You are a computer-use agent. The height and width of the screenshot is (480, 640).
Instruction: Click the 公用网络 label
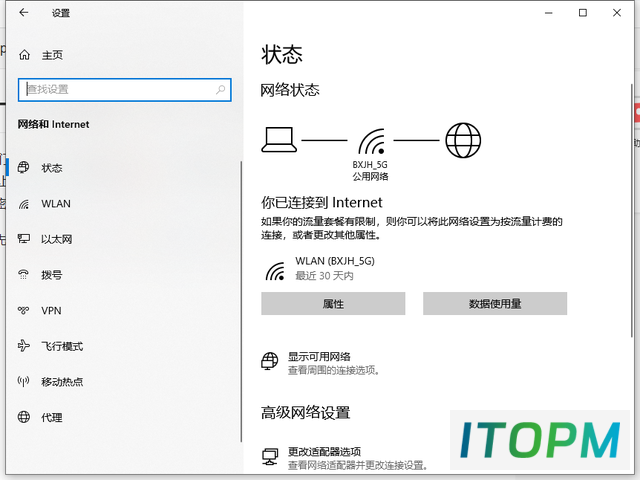pos(370,176)
